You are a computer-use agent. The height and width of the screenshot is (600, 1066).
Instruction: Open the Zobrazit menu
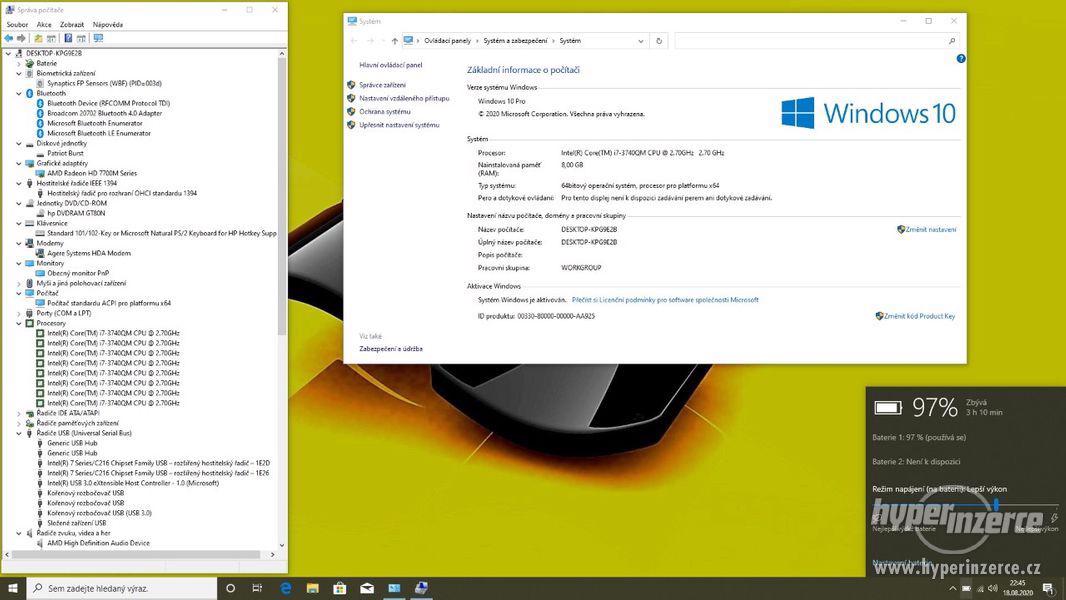click(x=72, y=24)
